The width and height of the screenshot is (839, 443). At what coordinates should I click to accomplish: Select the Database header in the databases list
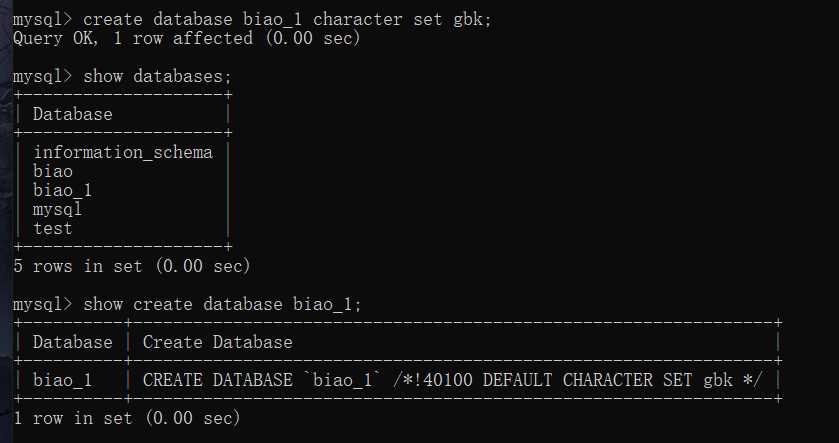[x=72, y=114]
